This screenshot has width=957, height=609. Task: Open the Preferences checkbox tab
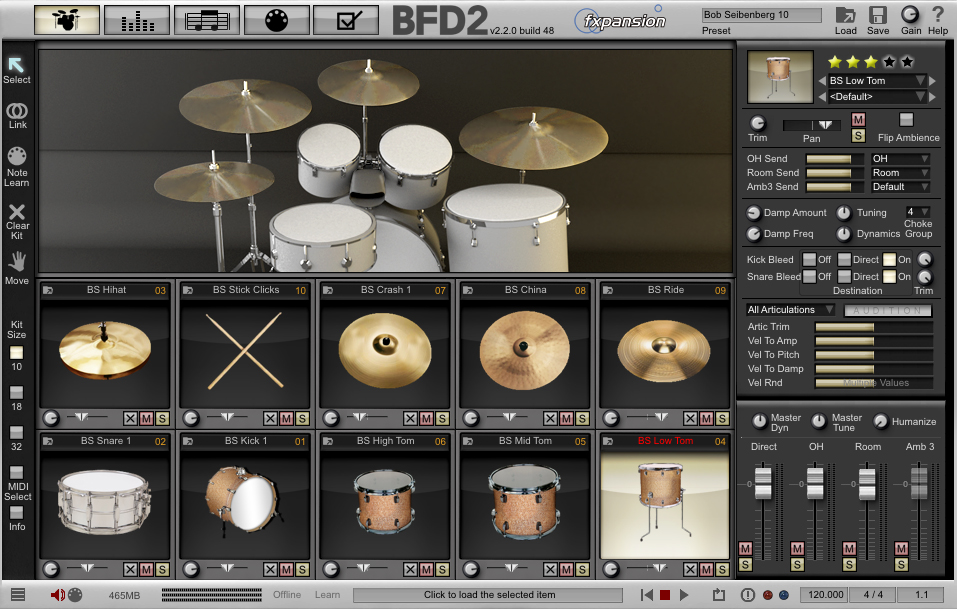coord(346,20)
